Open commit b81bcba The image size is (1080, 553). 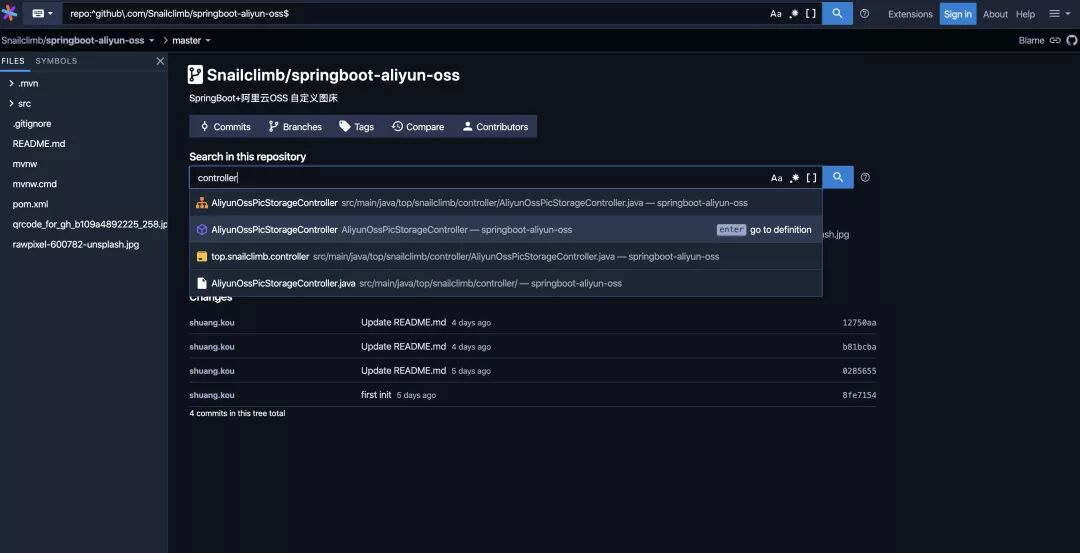pos(859,346)
